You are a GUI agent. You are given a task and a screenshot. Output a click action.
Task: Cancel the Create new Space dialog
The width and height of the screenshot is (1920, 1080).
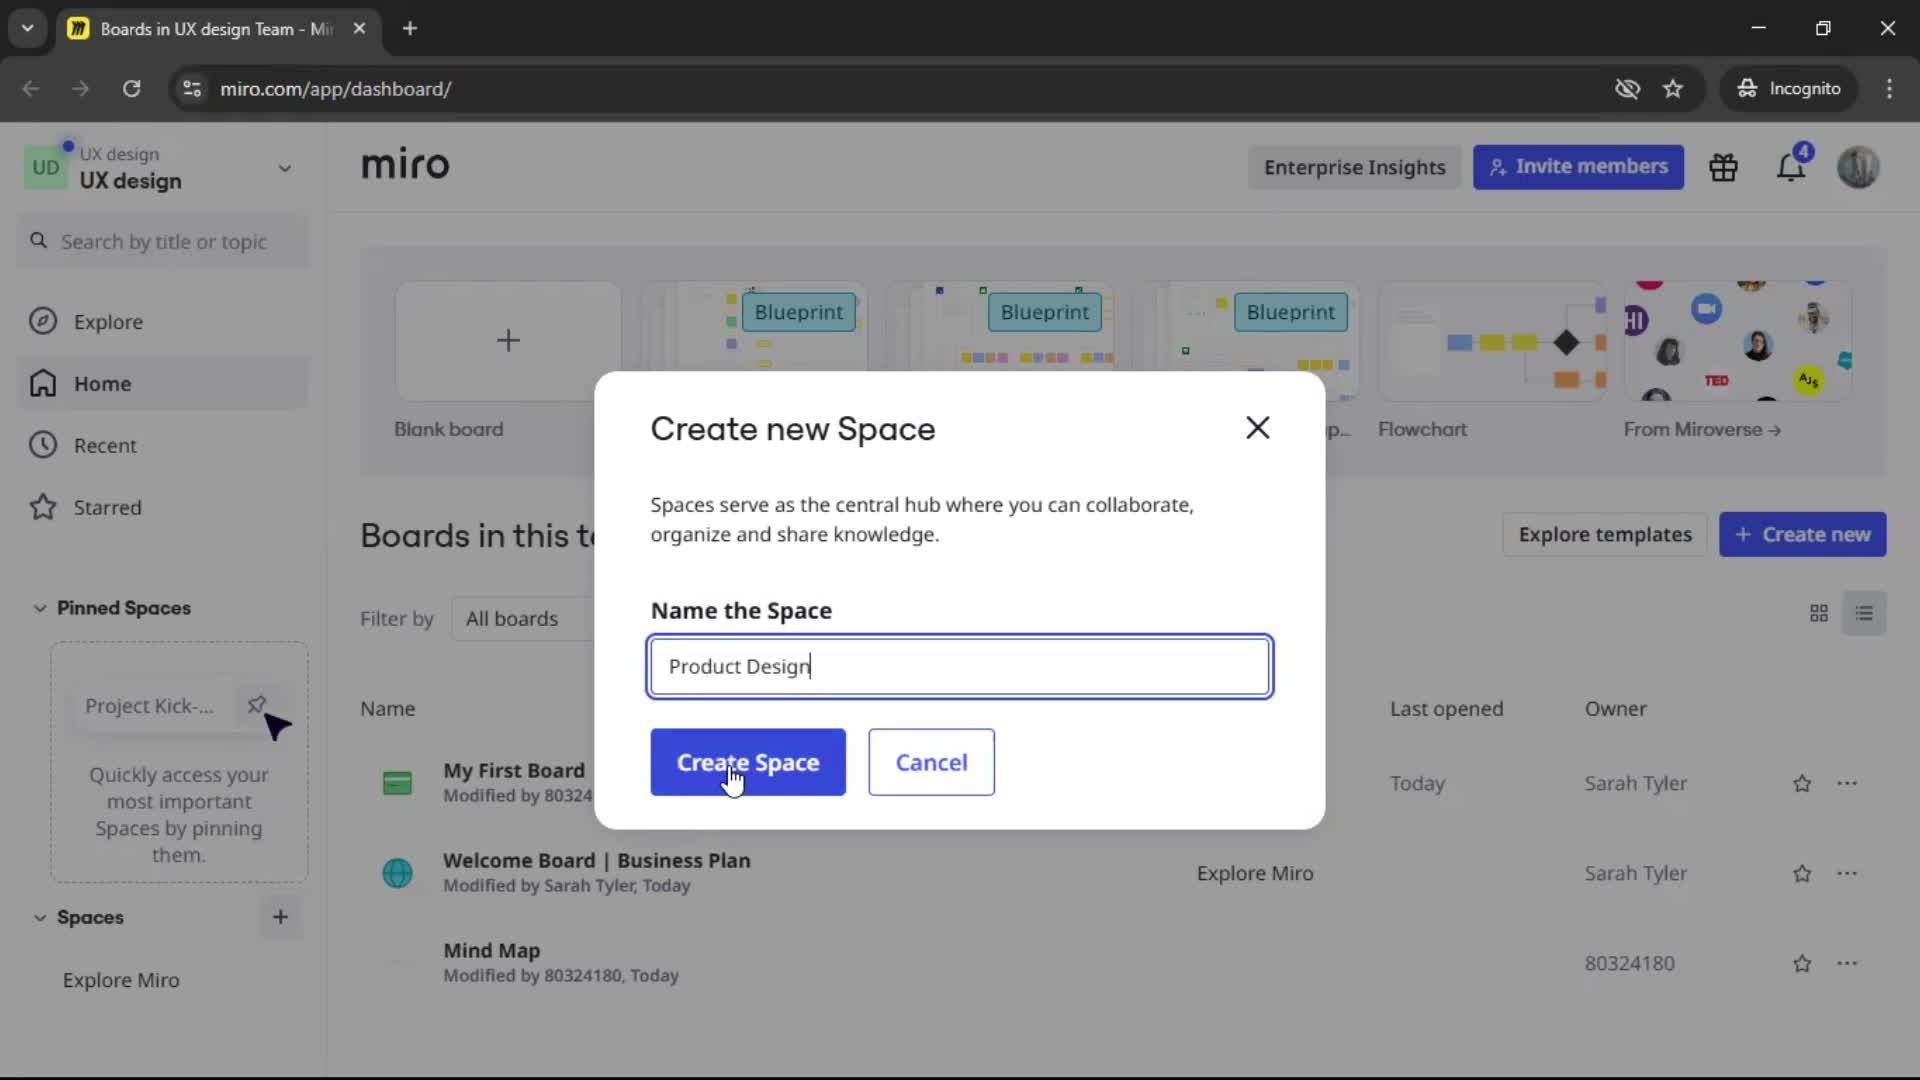tap(931, 762)
